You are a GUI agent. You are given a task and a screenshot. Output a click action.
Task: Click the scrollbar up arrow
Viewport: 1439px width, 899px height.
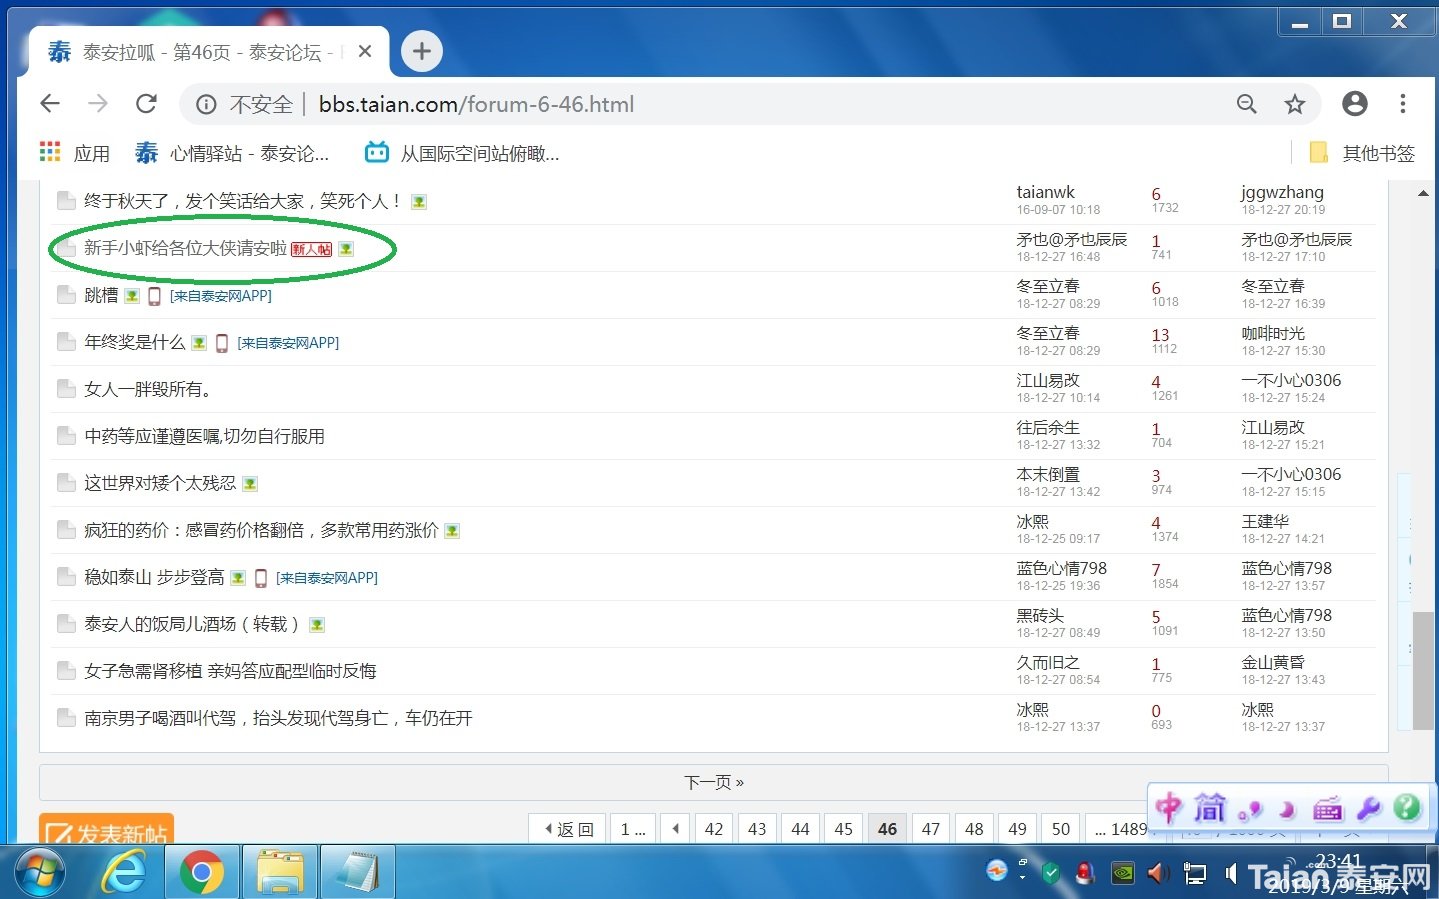1423,193
